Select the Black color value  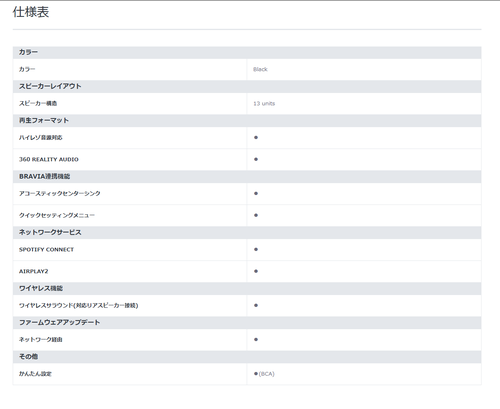tap(260, 69)
